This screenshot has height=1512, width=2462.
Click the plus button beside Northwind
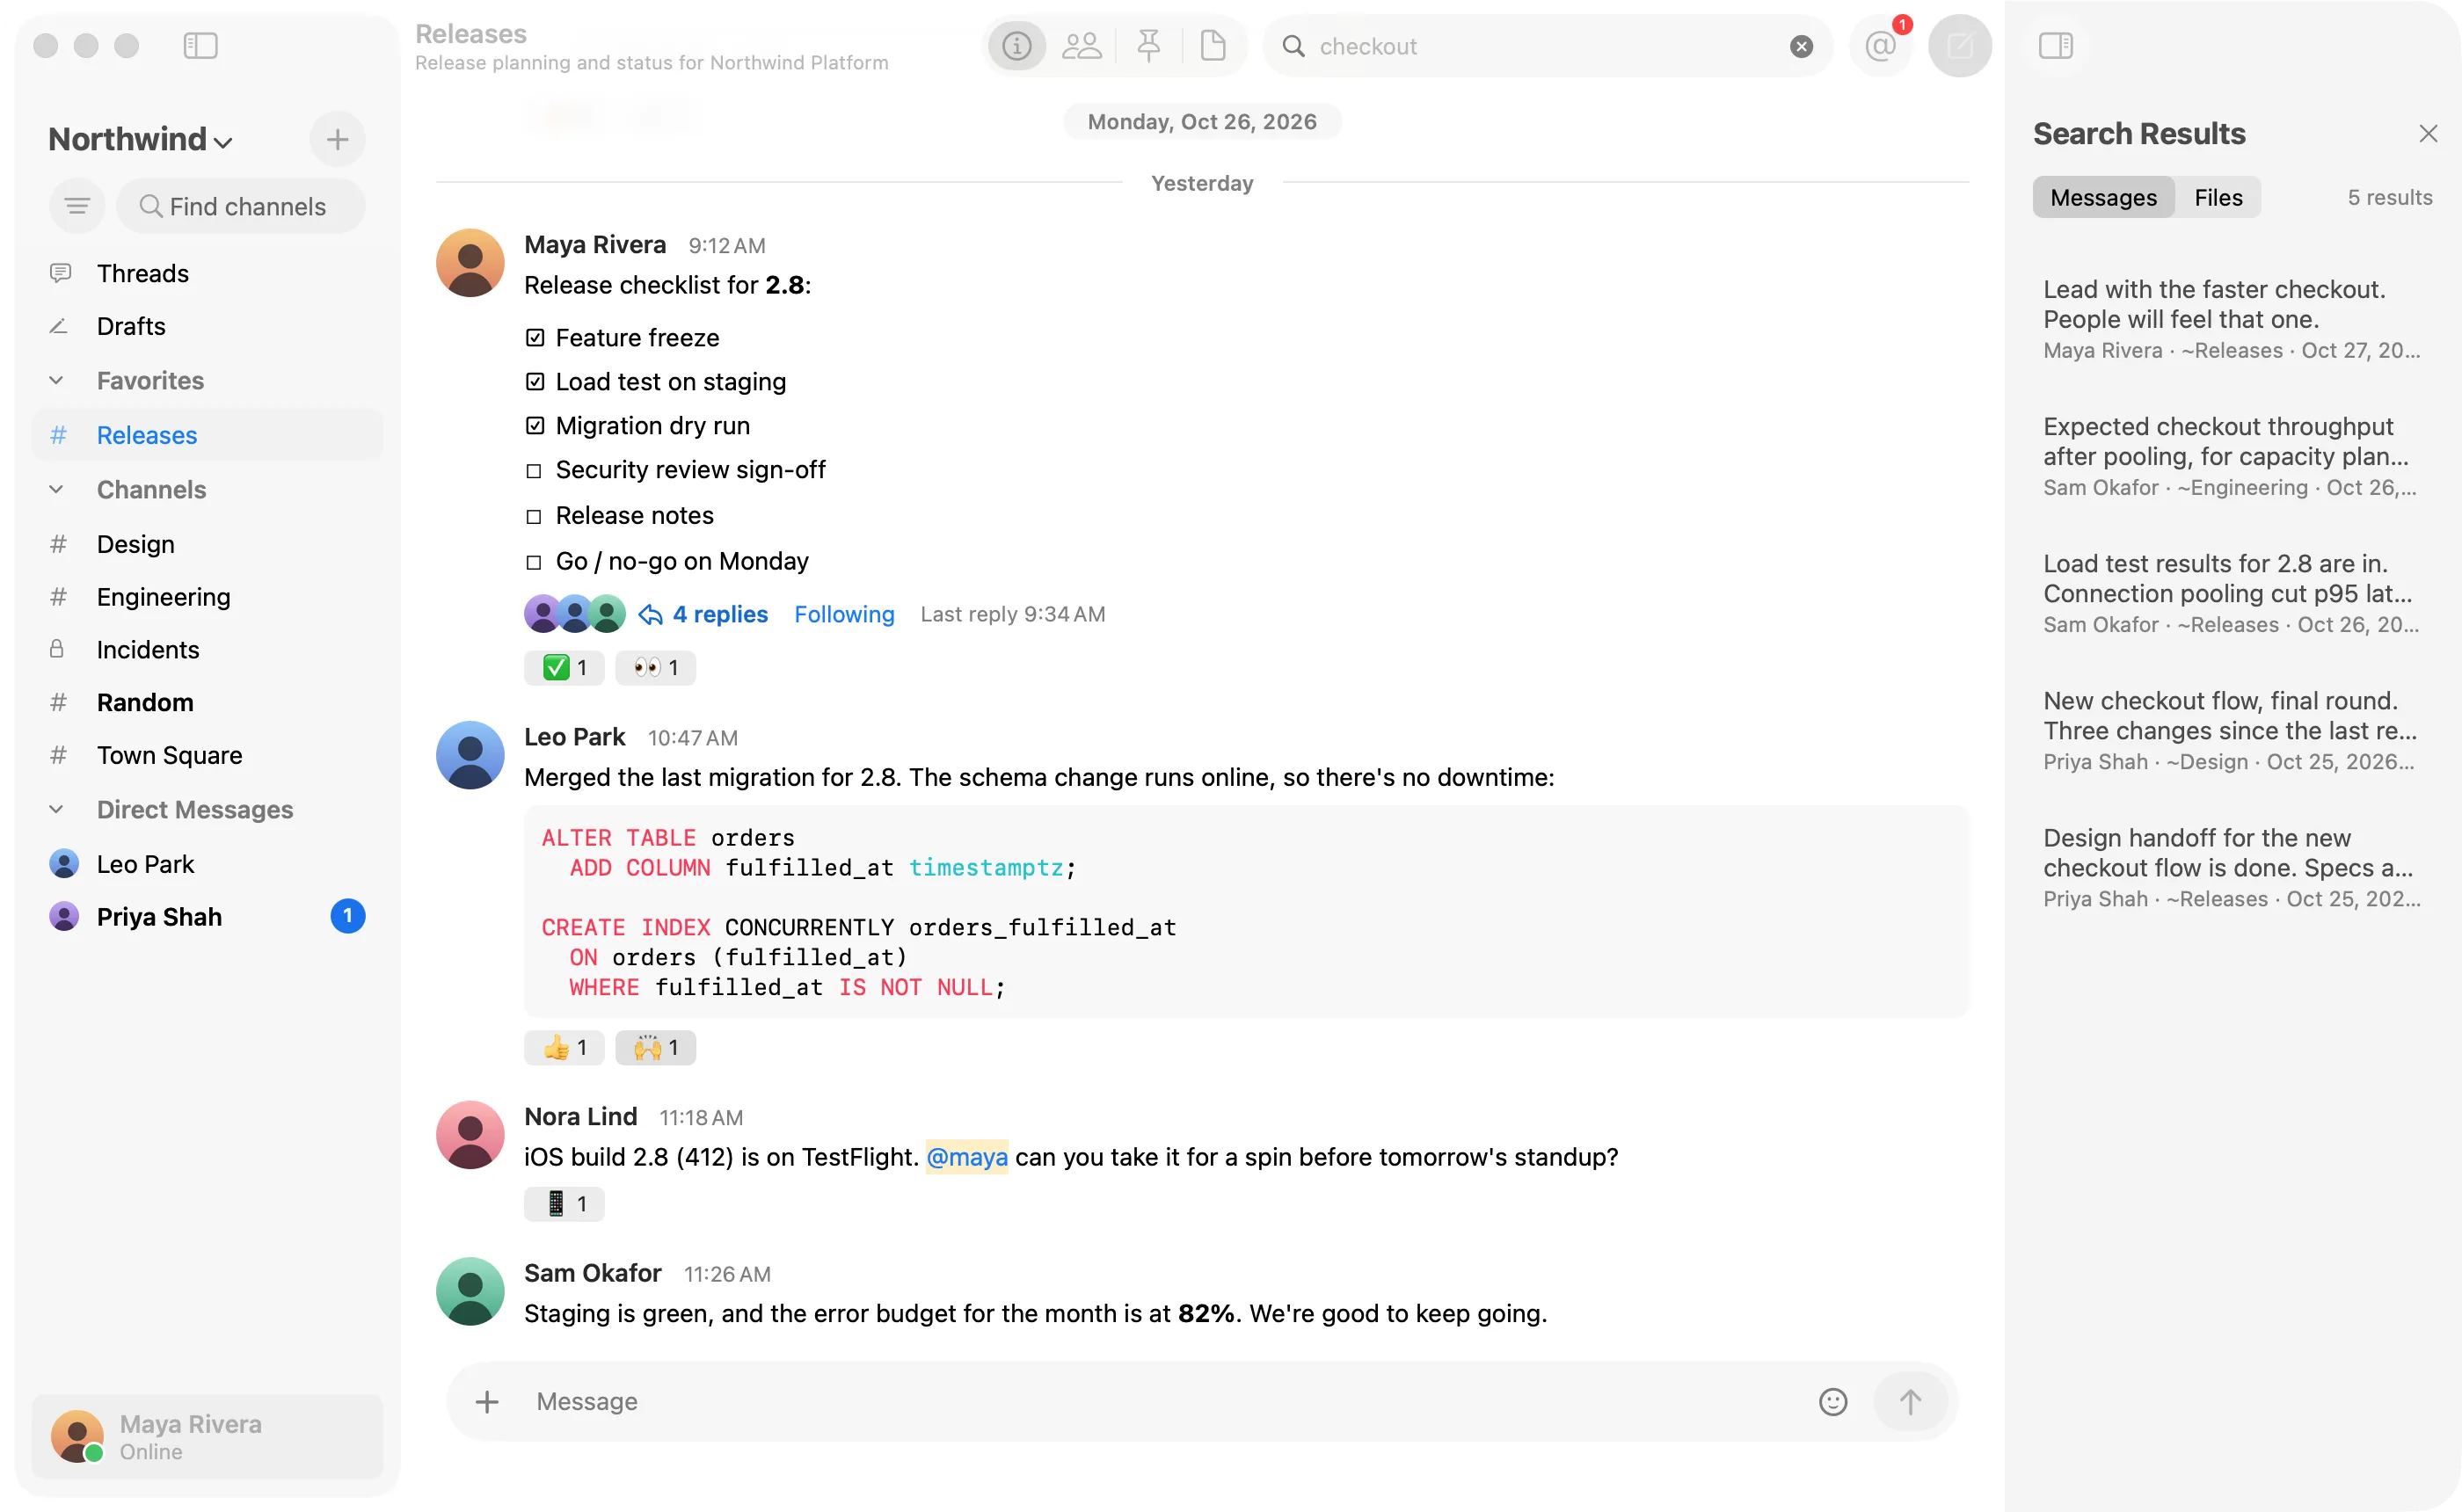pos(337,139)
